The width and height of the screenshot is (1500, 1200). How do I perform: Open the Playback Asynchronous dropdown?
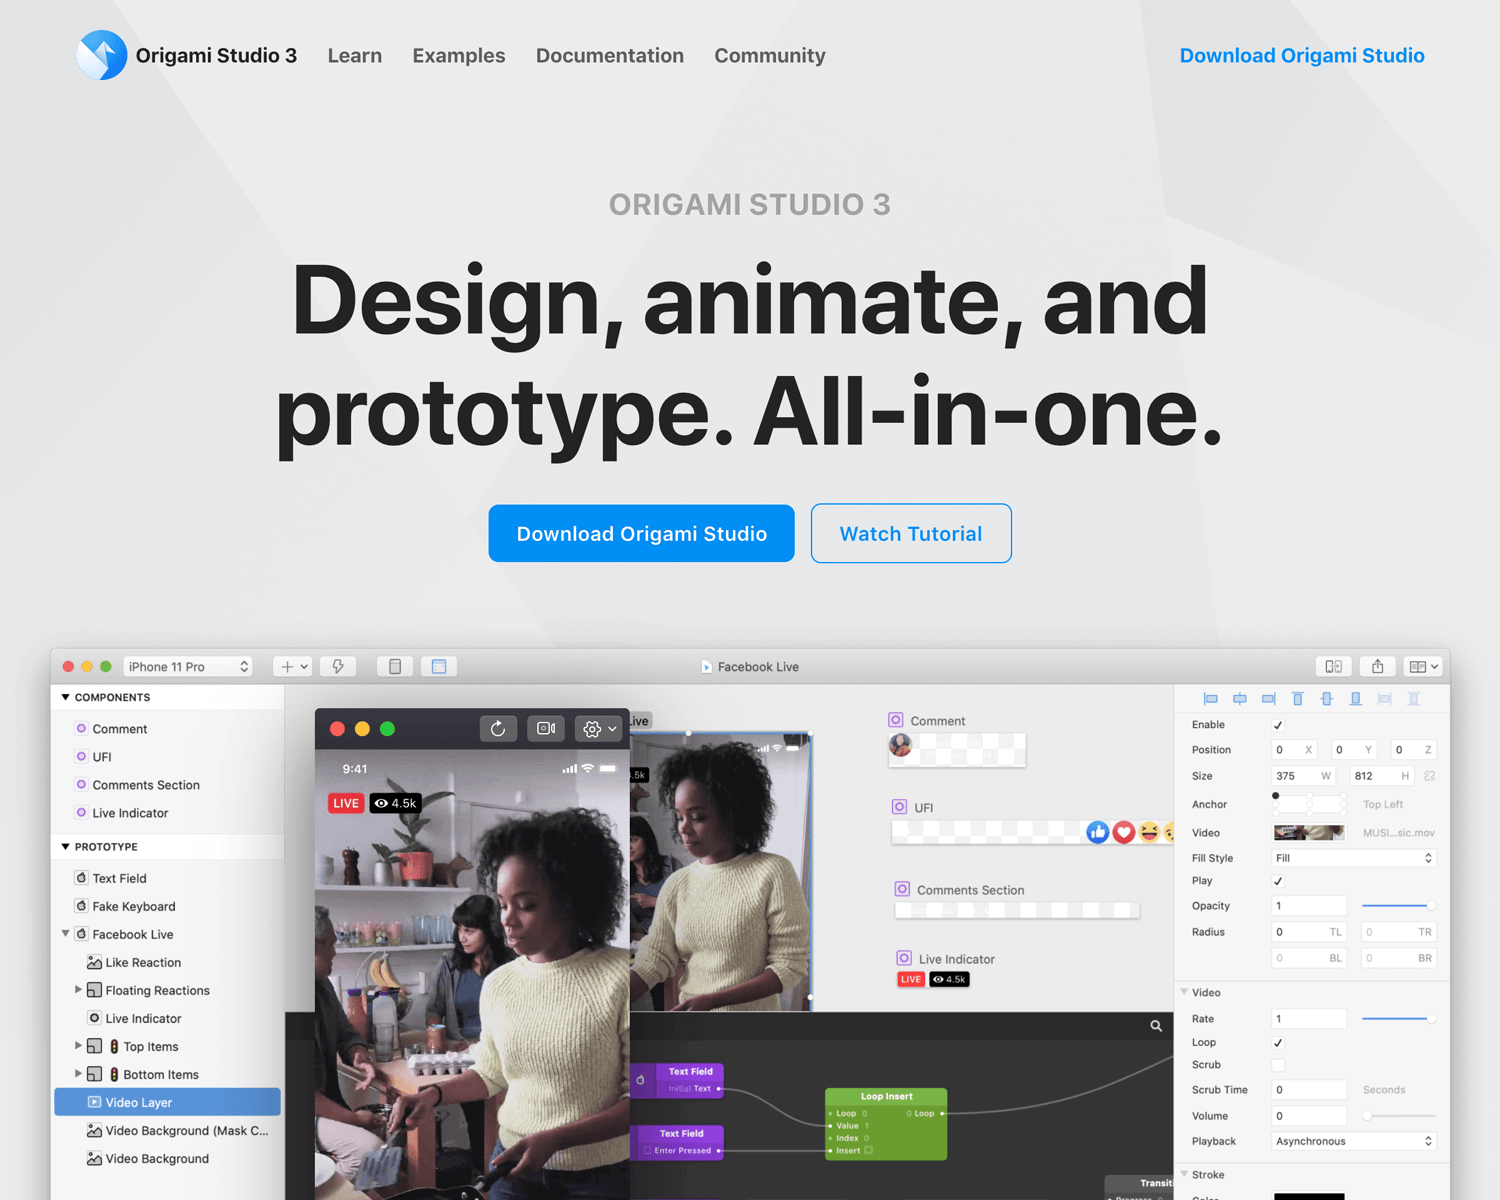(1354, 1141)
